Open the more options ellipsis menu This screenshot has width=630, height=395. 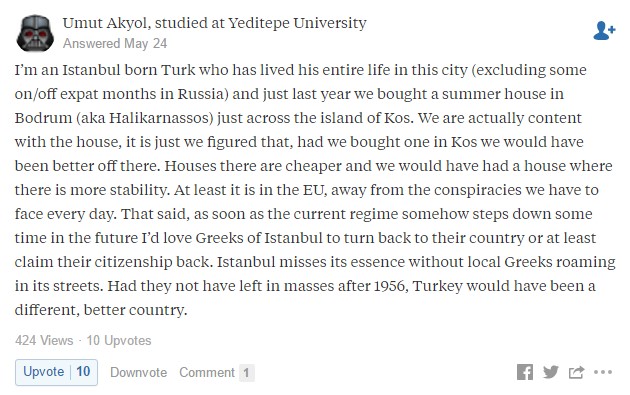[603, 372]
